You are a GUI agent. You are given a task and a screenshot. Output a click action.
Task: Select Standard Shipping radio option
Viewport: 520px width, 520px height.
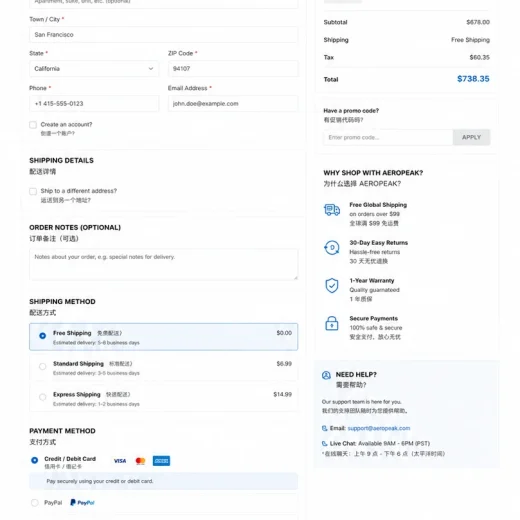coord(42,367)
